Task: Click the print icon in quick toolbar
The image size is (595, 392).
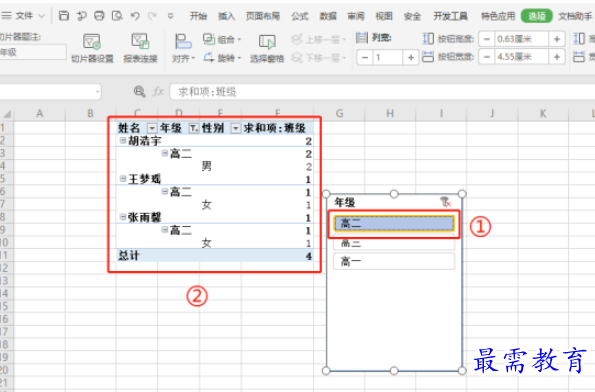Action: tap(99, 16)
